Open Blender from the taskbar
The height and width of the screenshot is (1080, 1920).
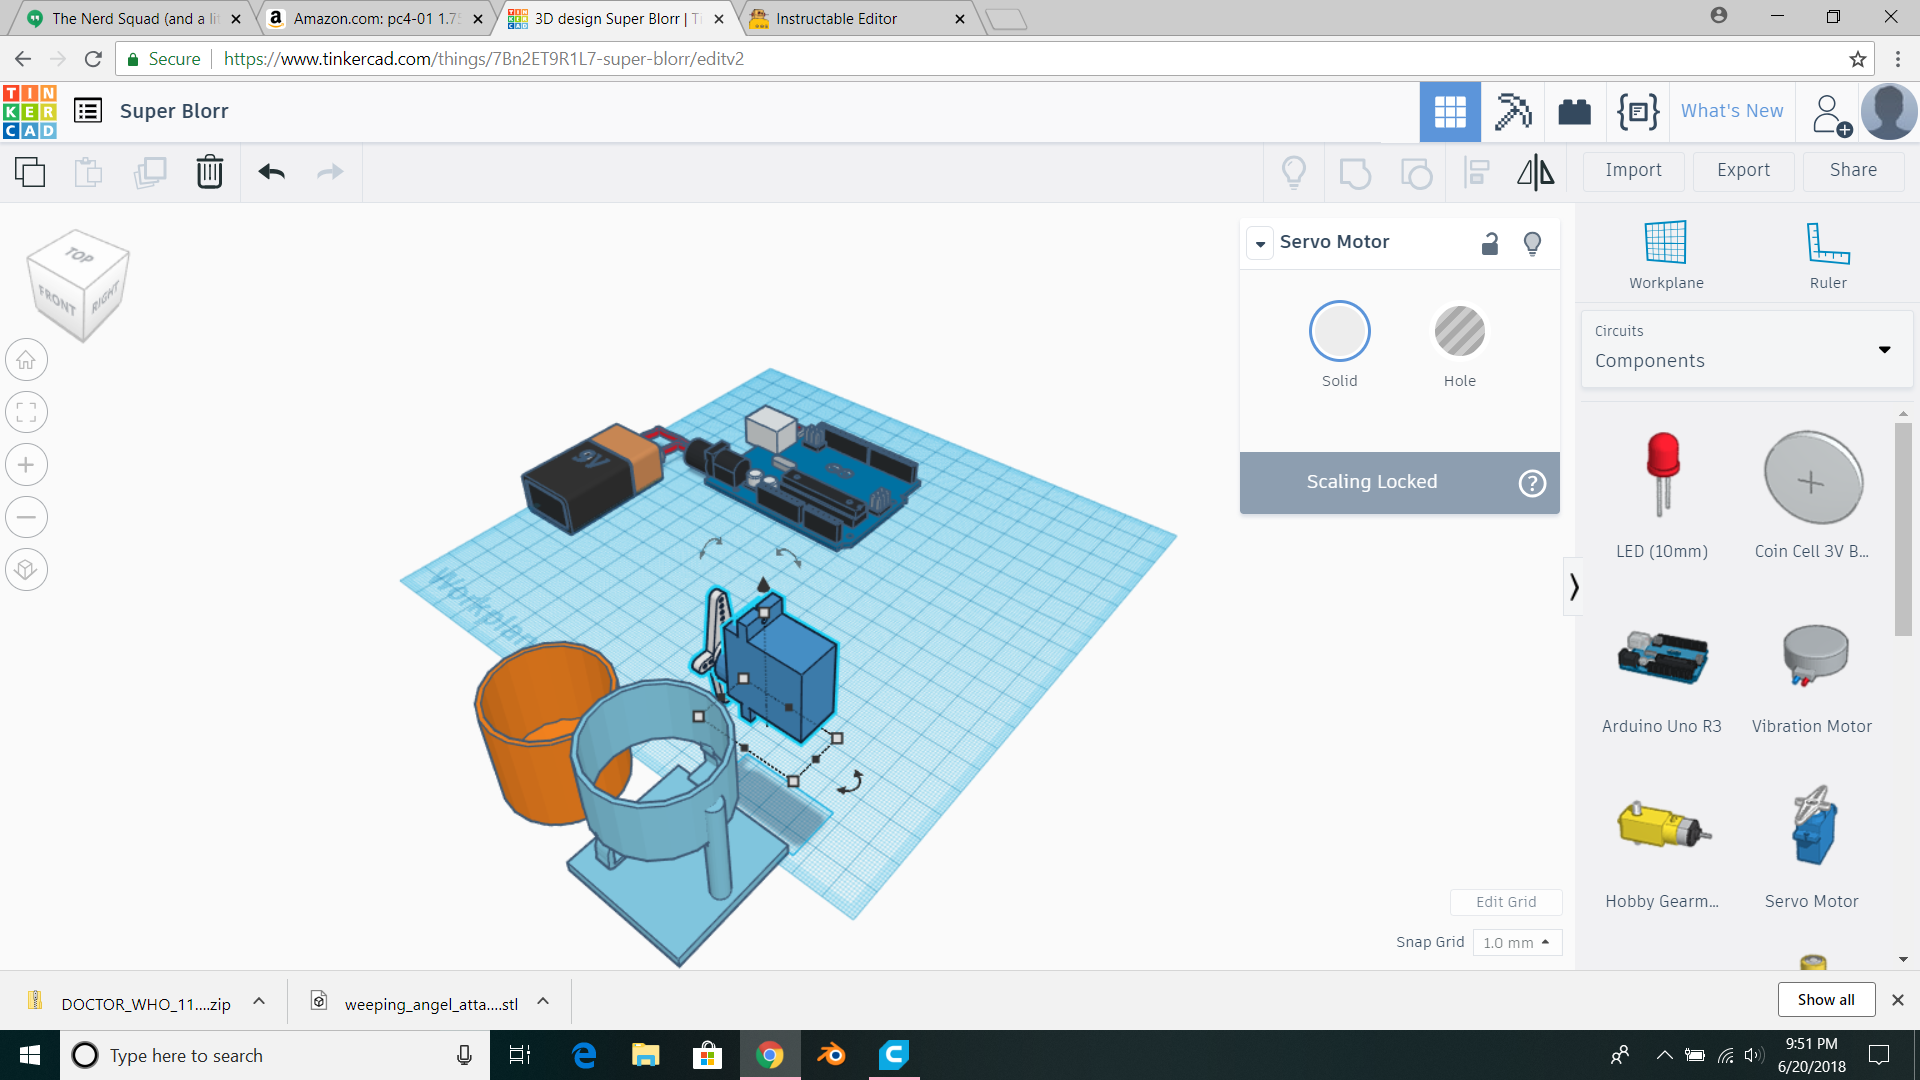[832, 1055]
